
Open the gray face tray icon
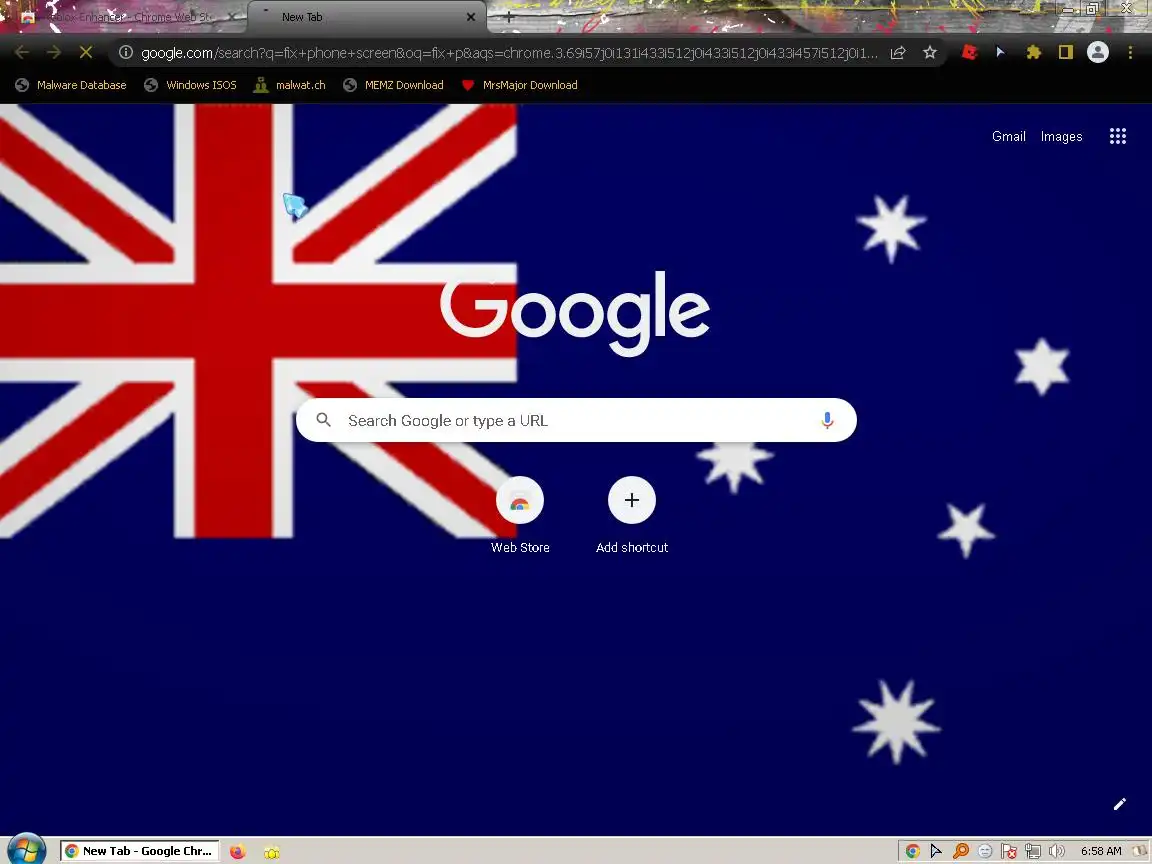[x=985, y=851]
